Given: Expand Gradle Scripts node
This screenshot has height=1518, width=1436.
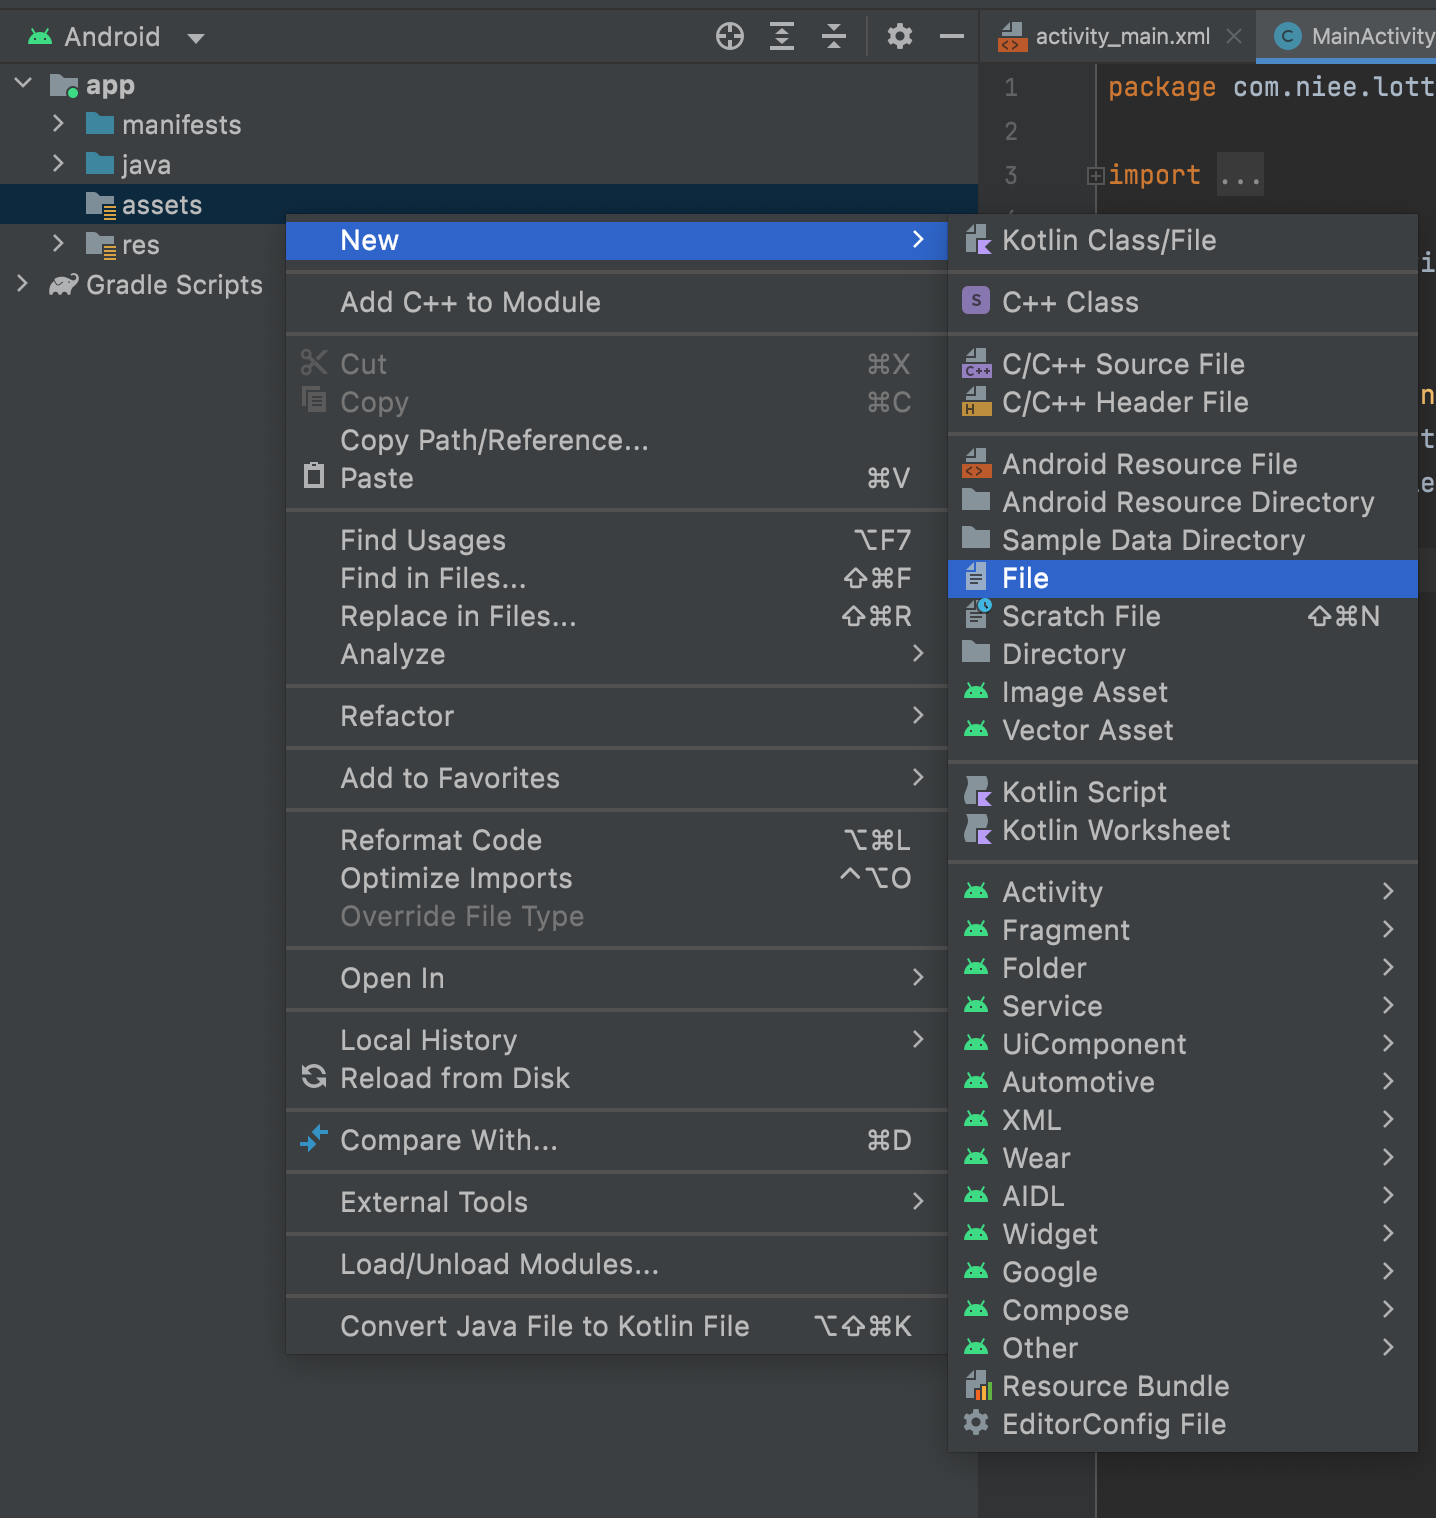Looking at the screenshot, I should pos(22,283).
